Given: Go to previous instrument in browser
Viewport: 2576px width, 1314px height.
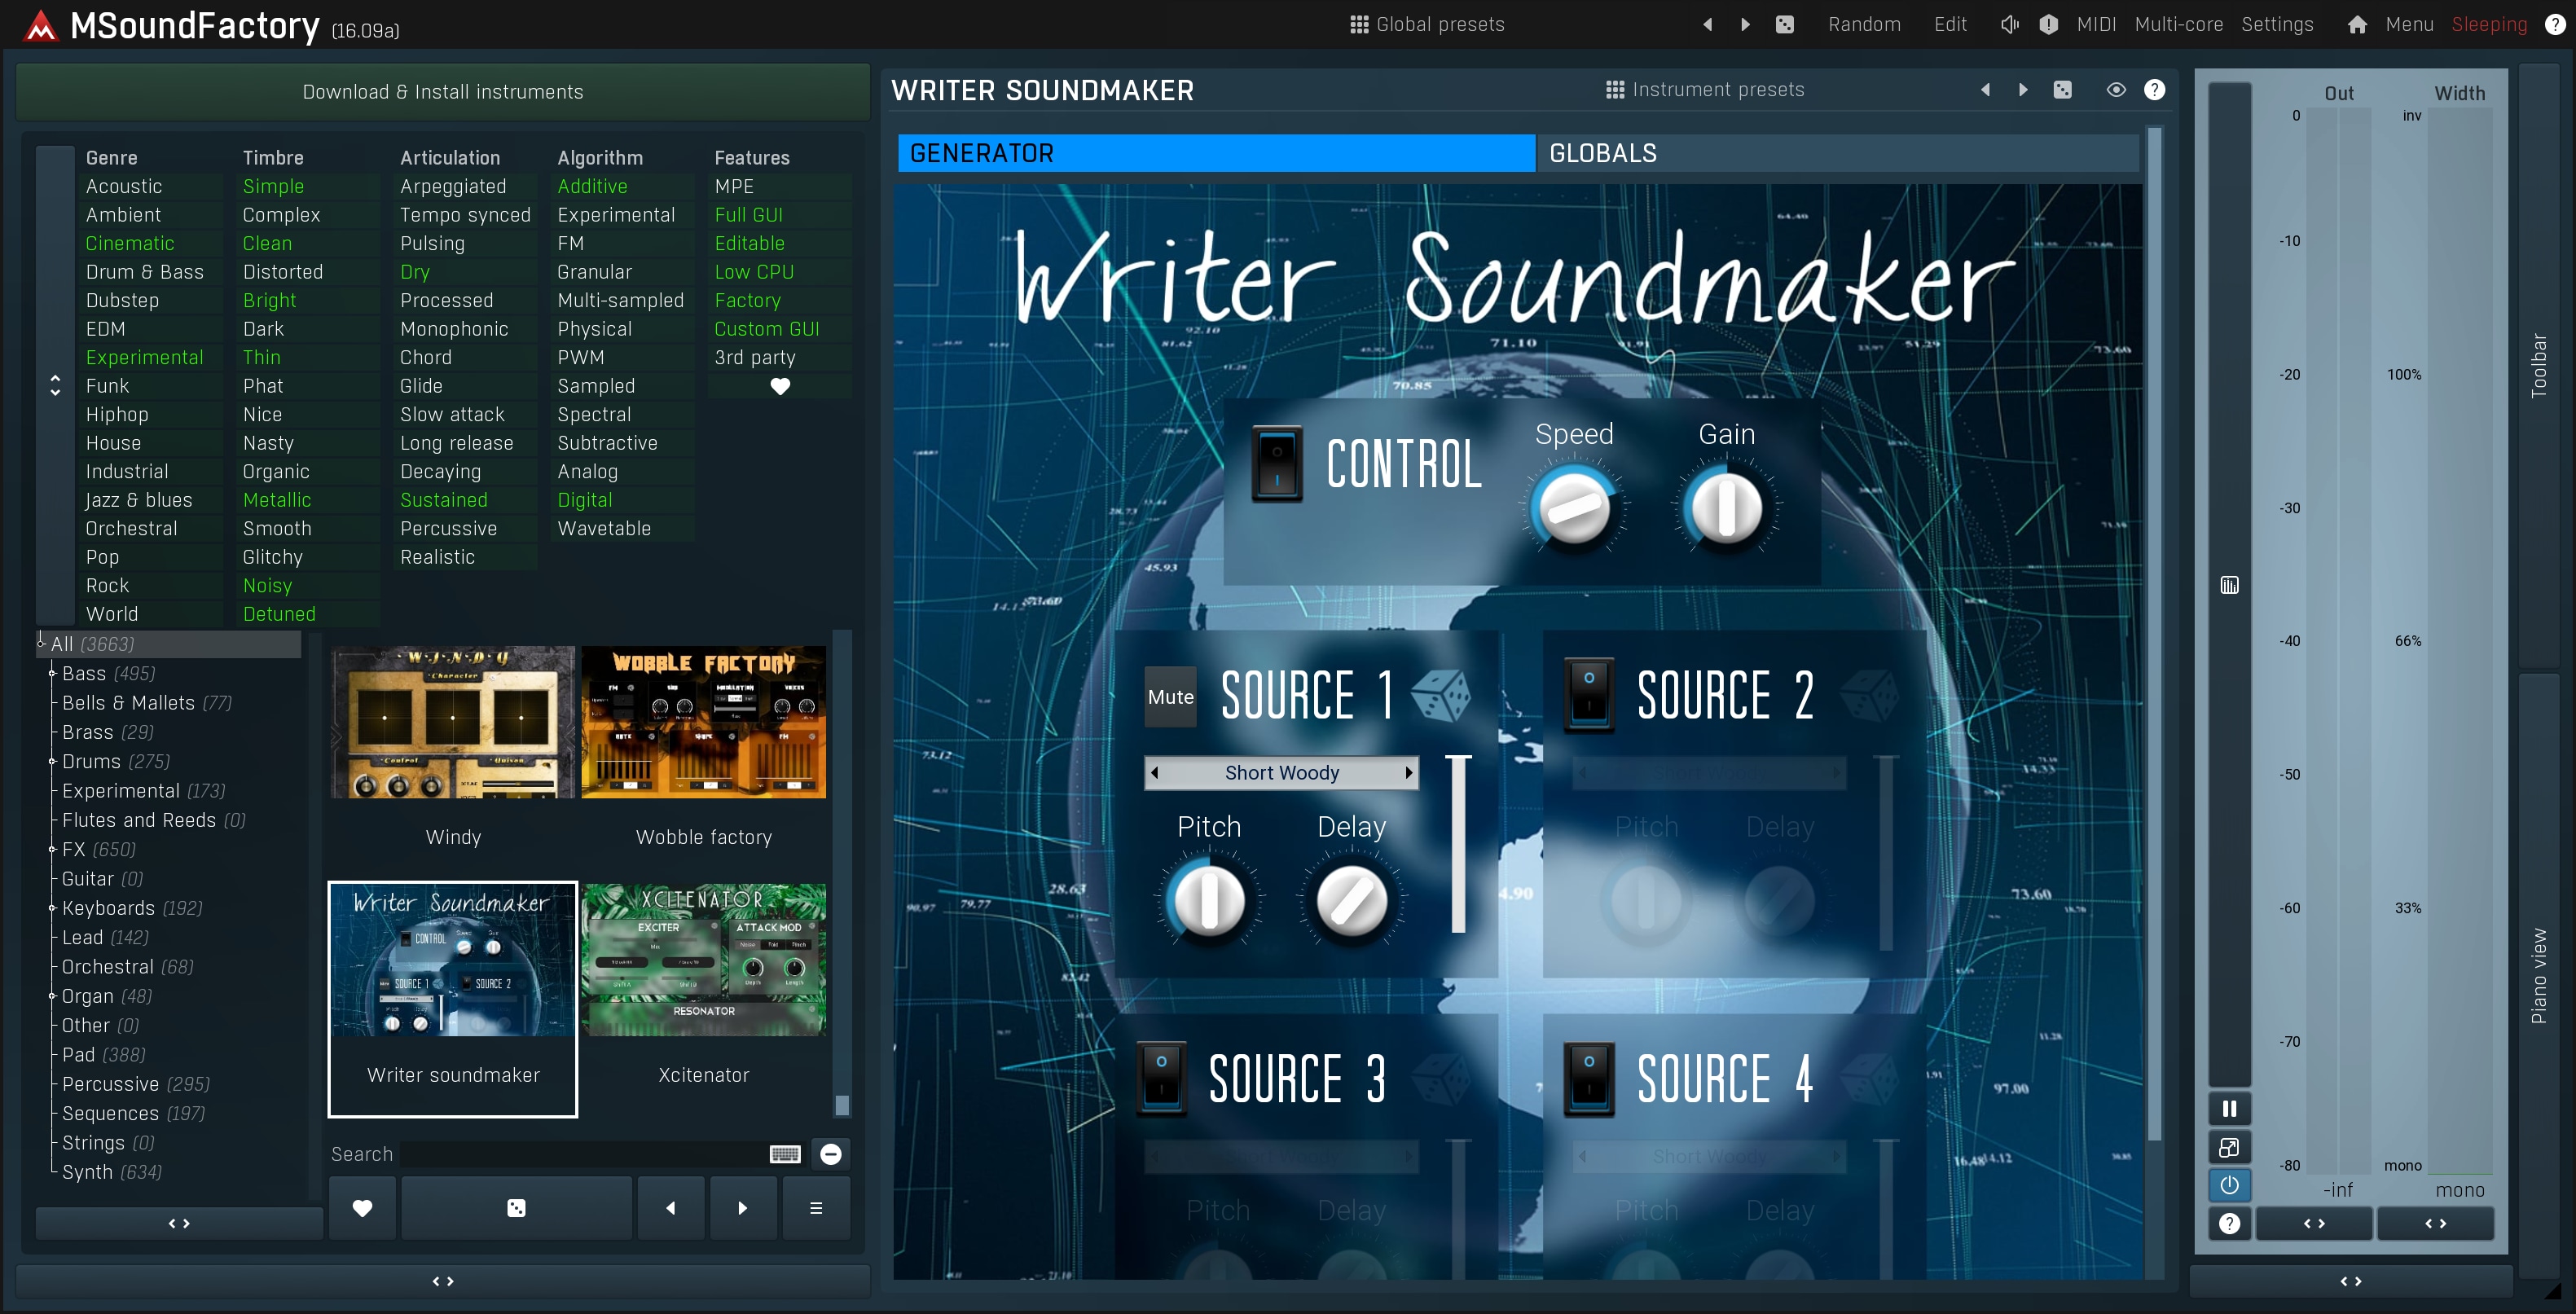Looking at the screenshot, I should [671, 1208].
